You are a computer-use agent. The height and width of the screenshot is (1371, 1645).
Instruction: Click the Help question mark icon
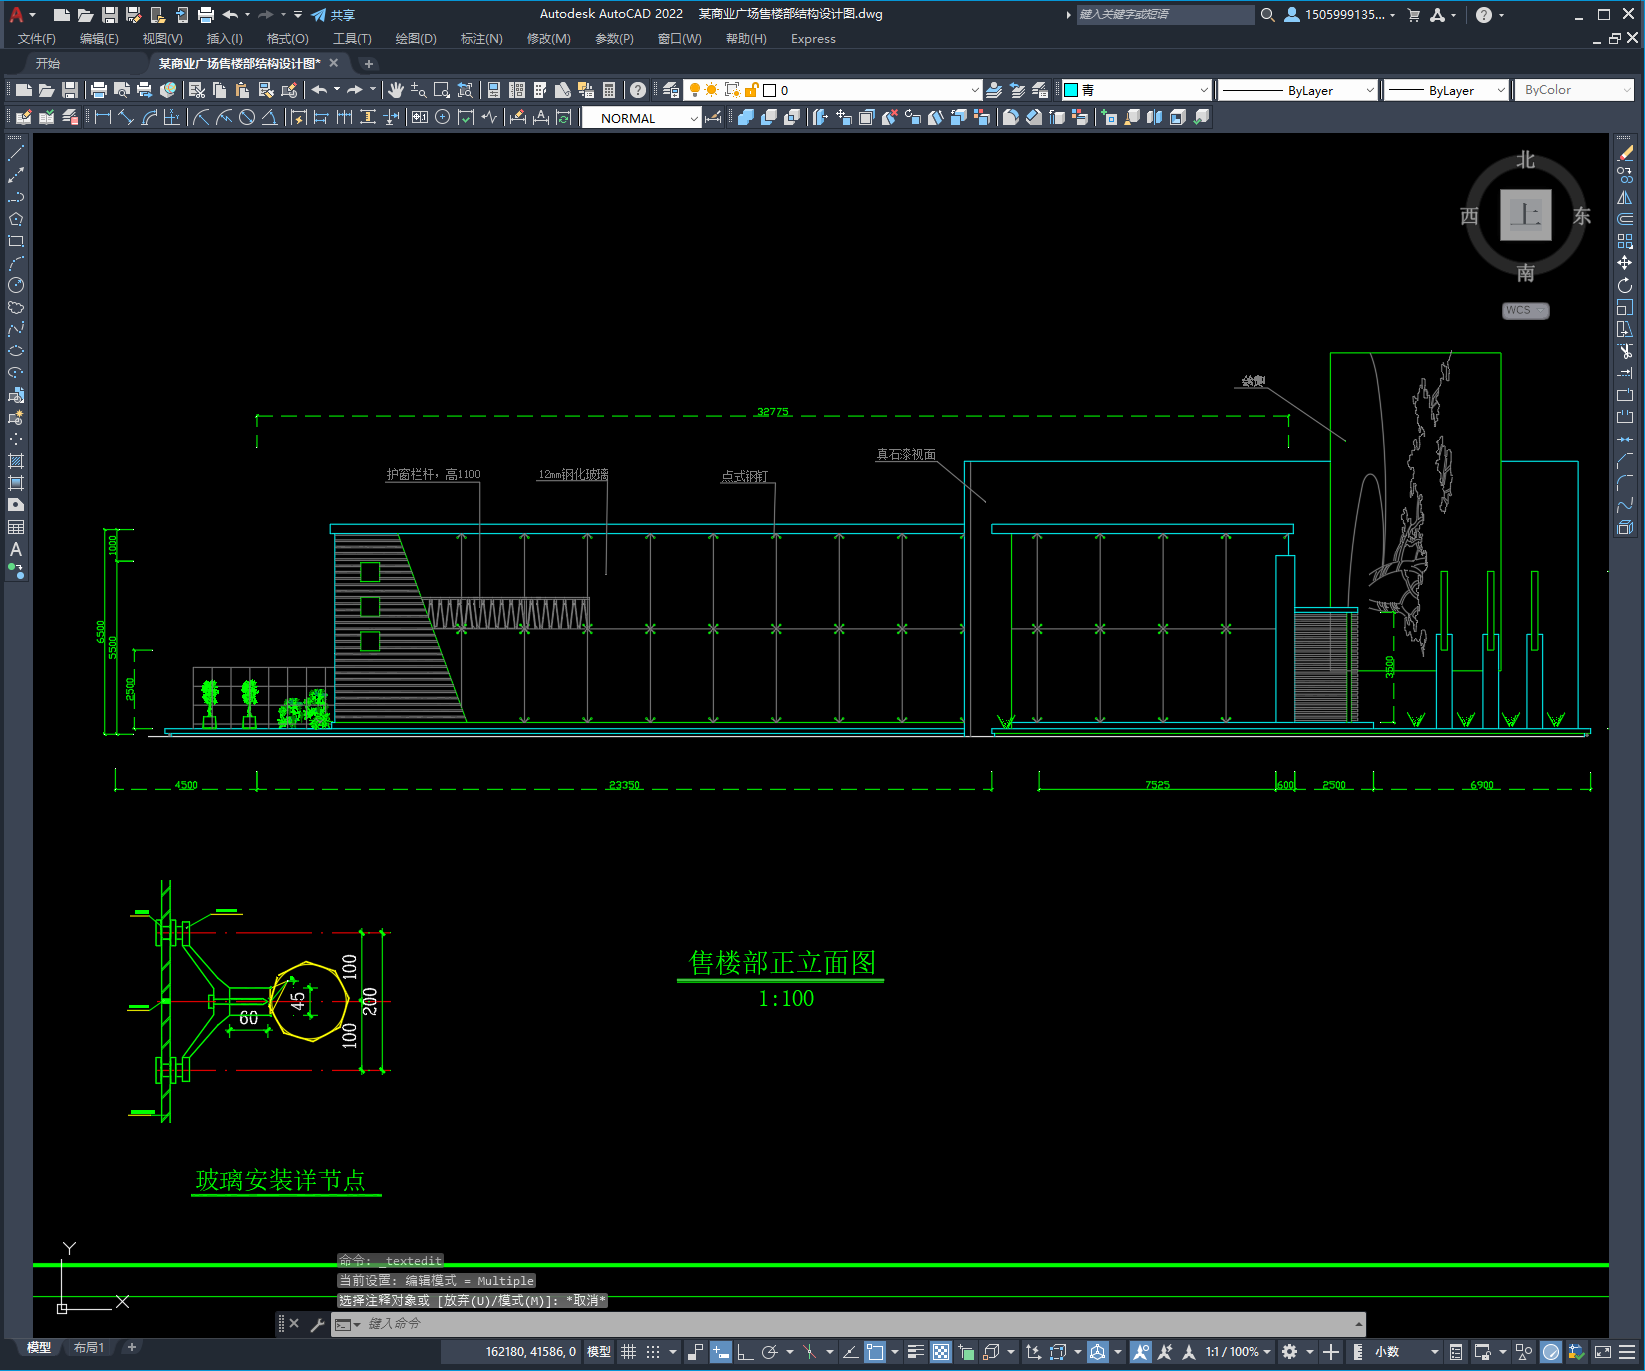point(637,90)
